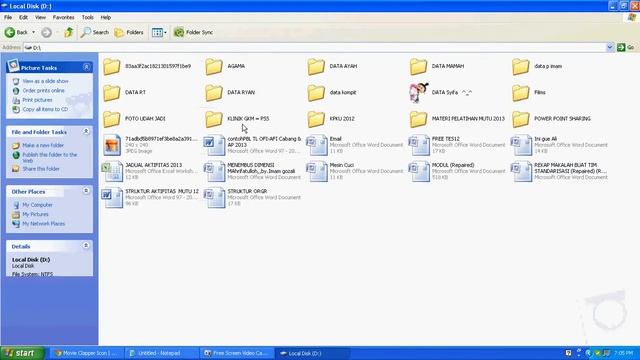The height and width of the screenshot is (360, 640).
Task: Select the DATA MAMAH folder icon
Action: tap(418, 67)
